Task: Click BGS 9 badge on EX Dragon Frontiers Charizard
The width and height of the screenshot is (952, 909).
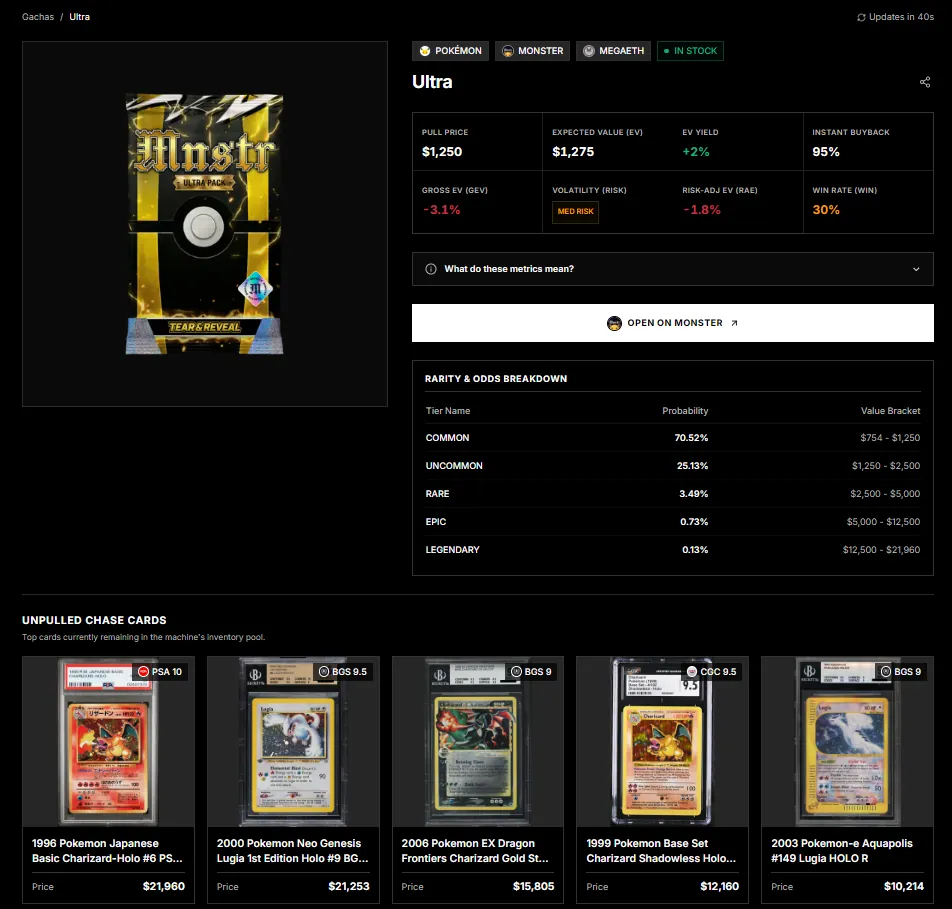Action: [531, 672]
